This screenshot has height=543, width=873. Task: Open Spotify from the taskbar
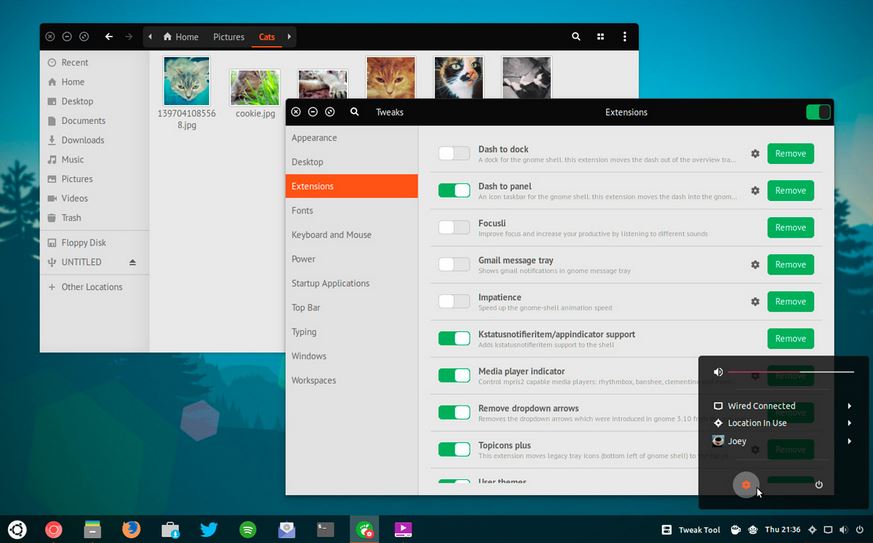[x=248, y=529]
